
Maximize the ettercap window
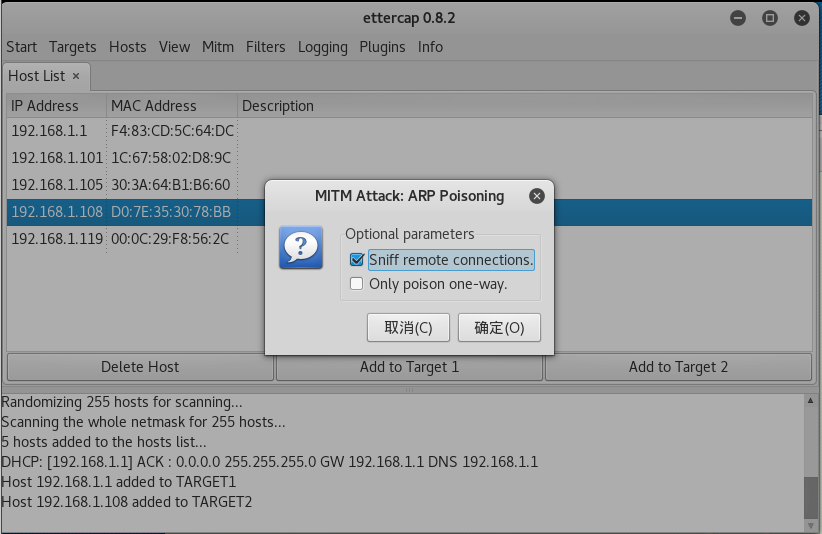770,18
